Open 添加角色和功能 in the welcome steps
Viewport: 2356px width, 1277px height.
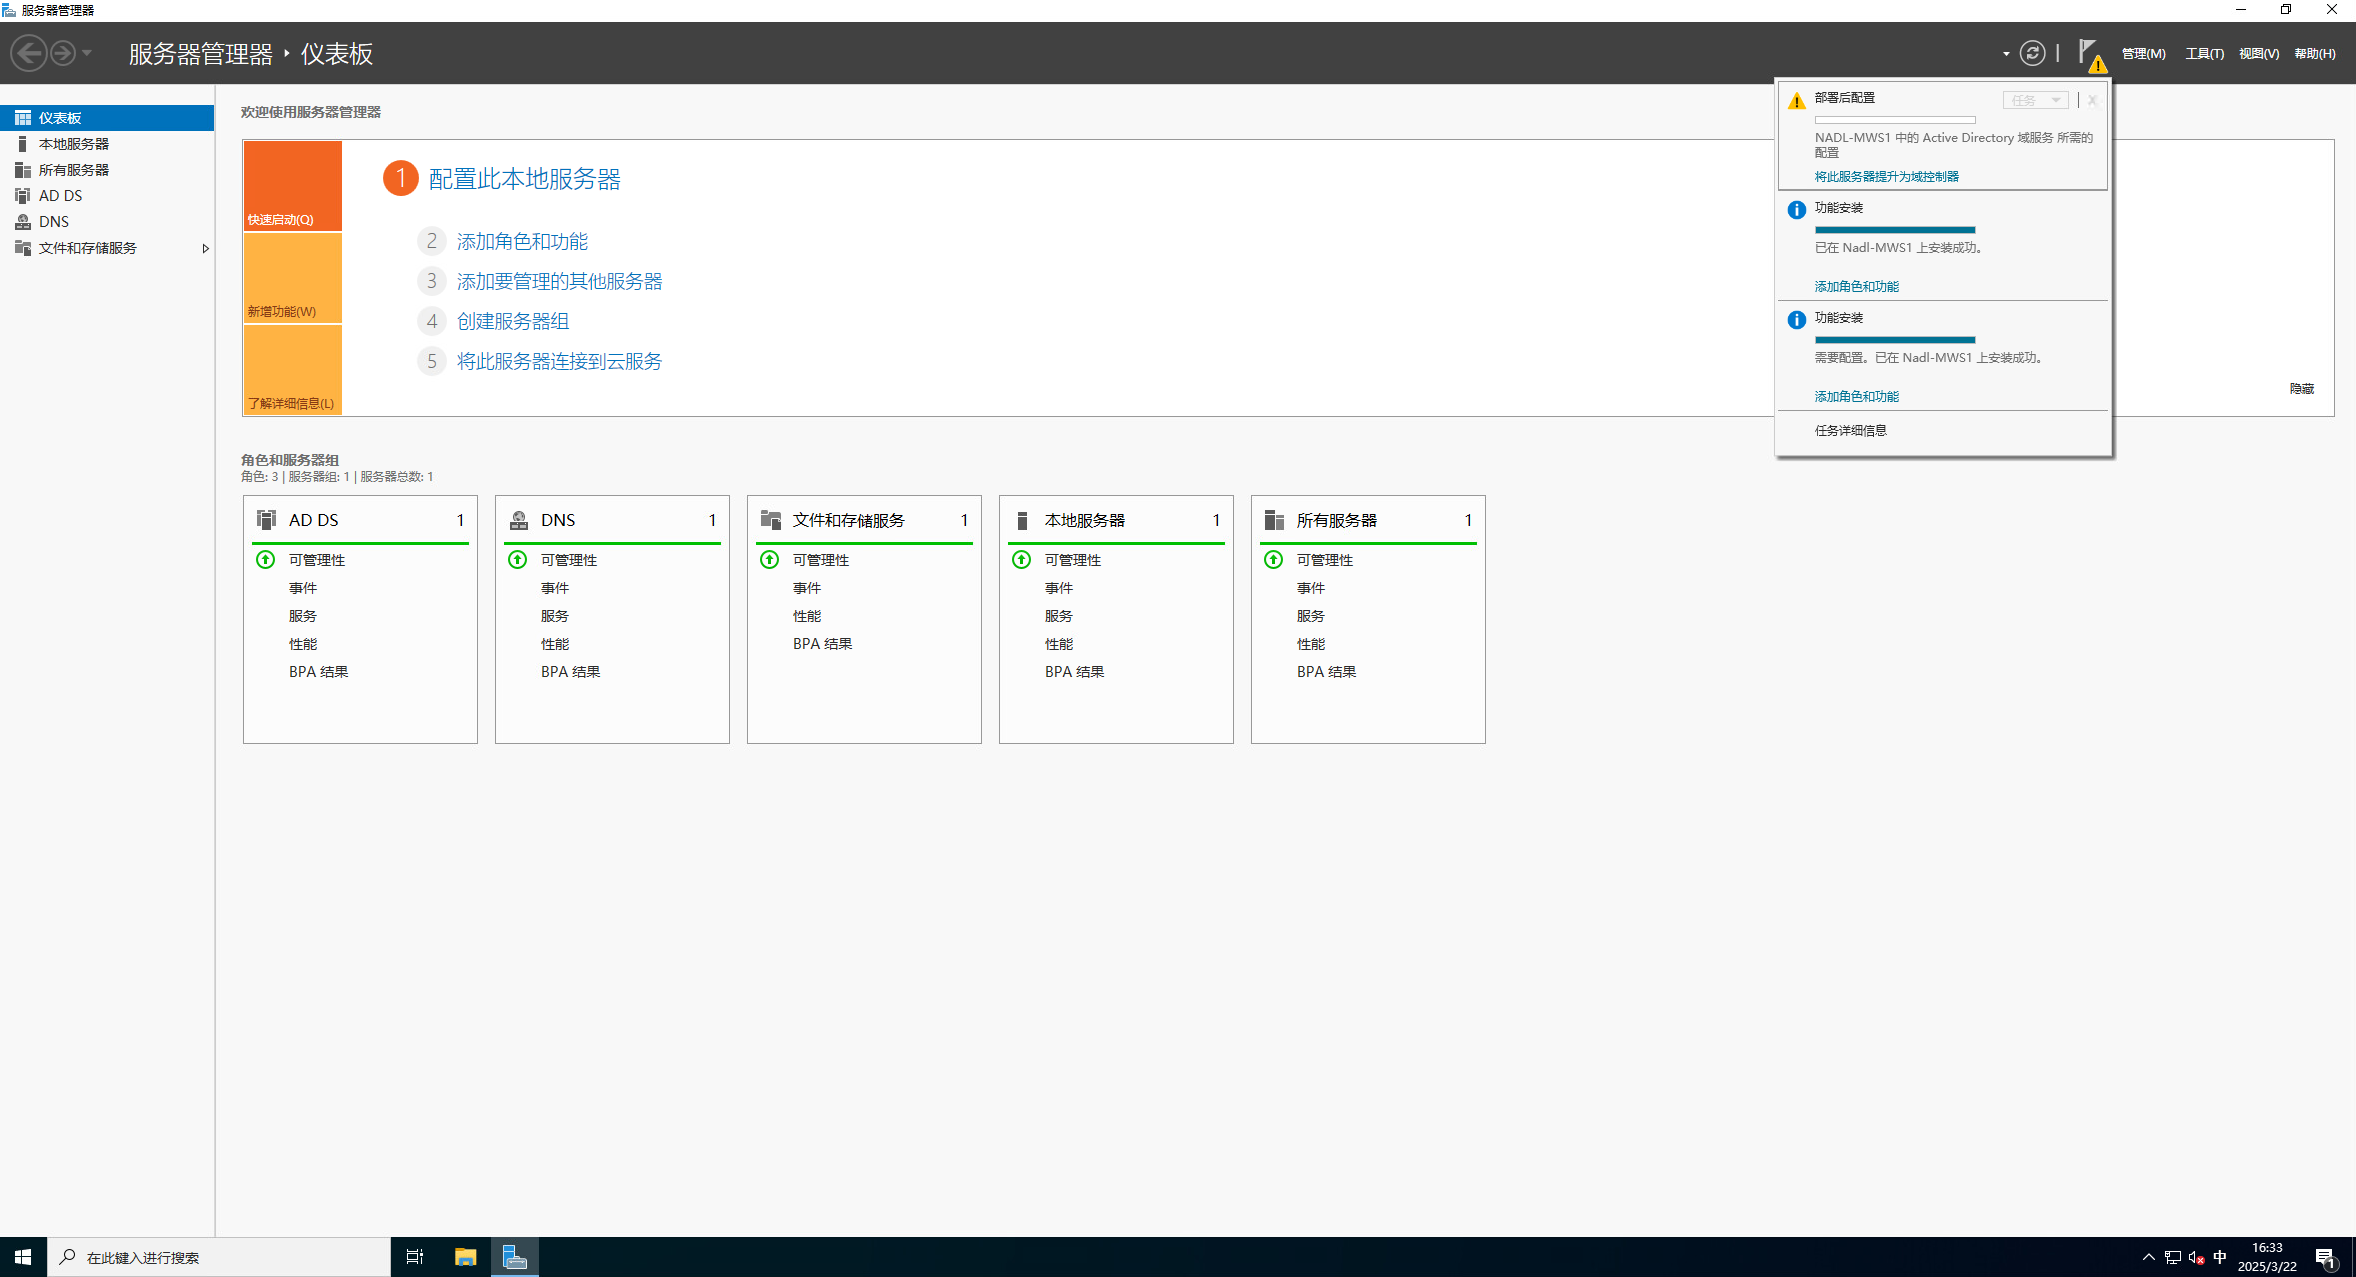click(x=522, y=241)
